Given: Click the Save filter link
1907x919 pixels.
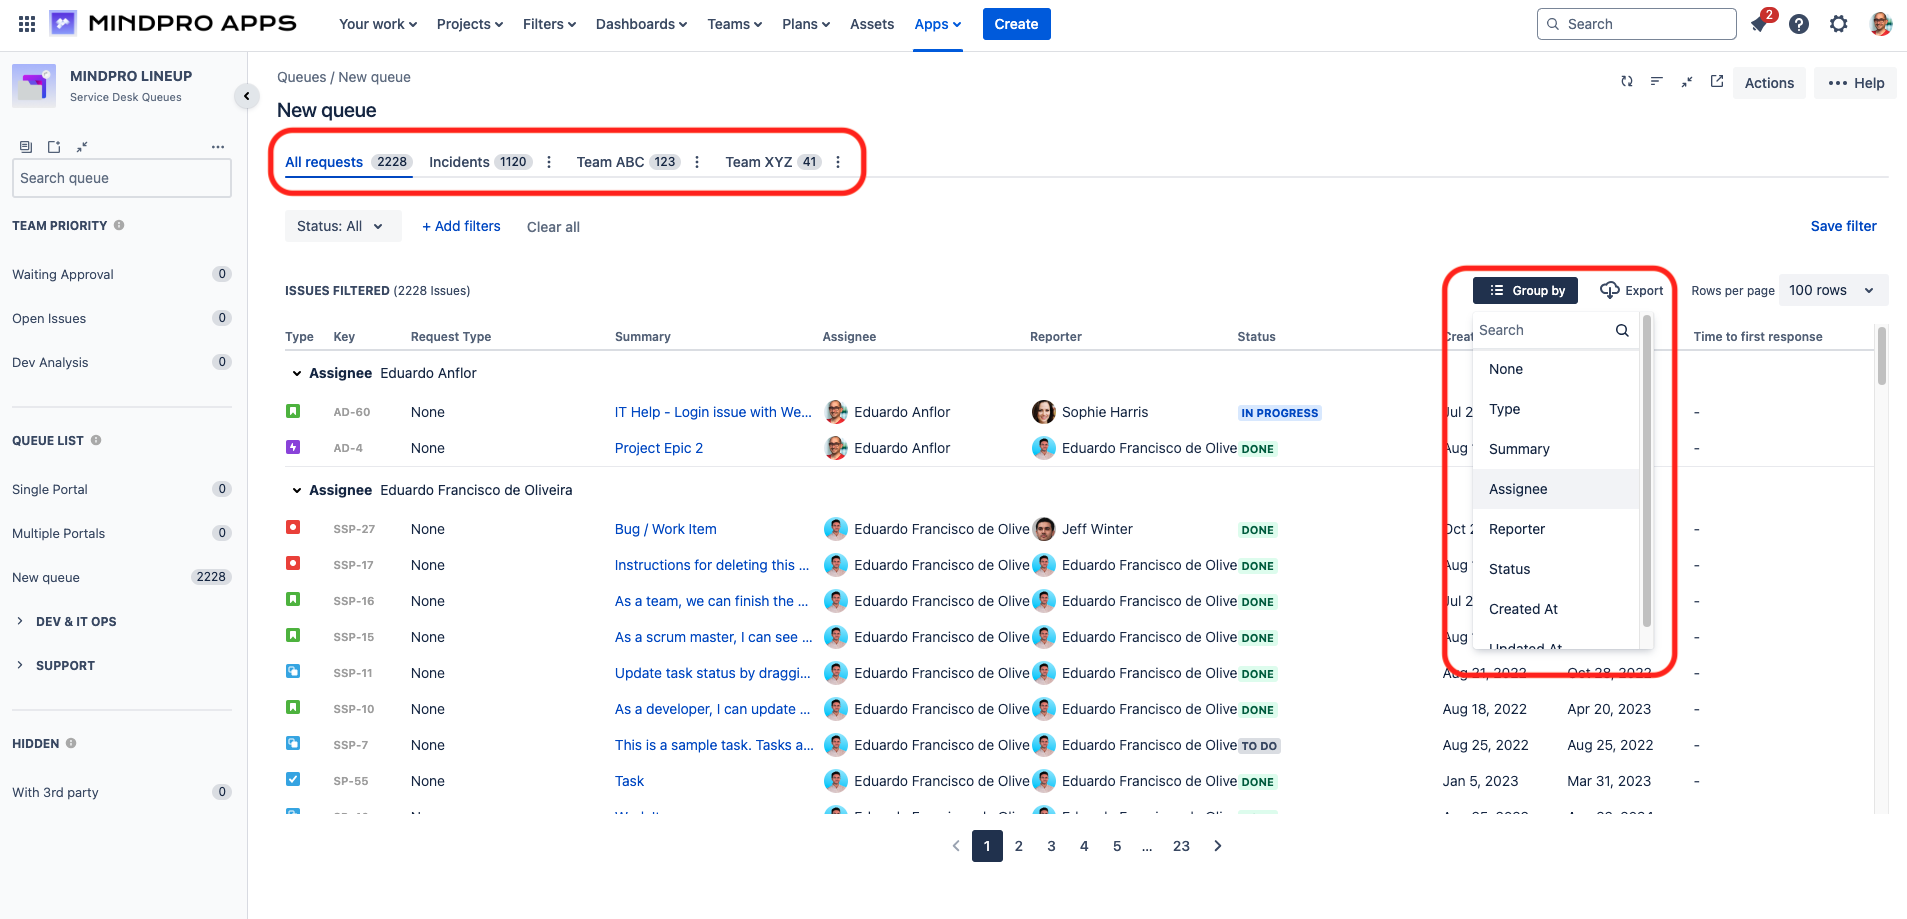Looking at the screenshot, I should pos(1843,226).
